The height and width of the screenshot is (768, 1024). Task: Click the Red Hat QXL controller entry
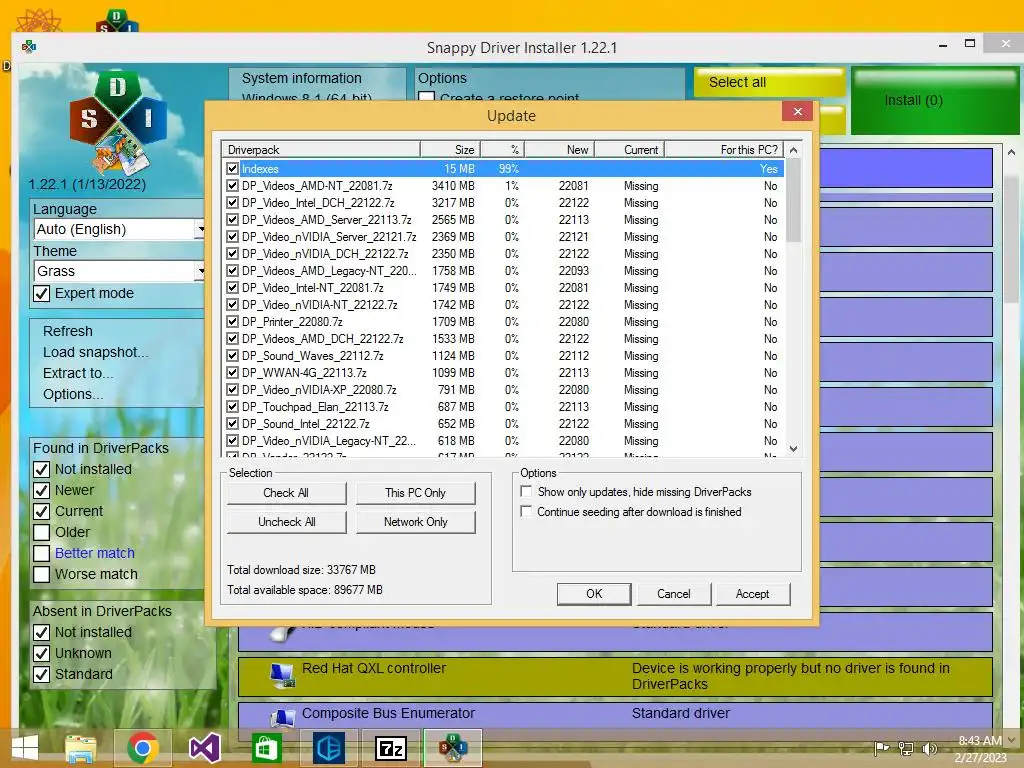(615, 677)
